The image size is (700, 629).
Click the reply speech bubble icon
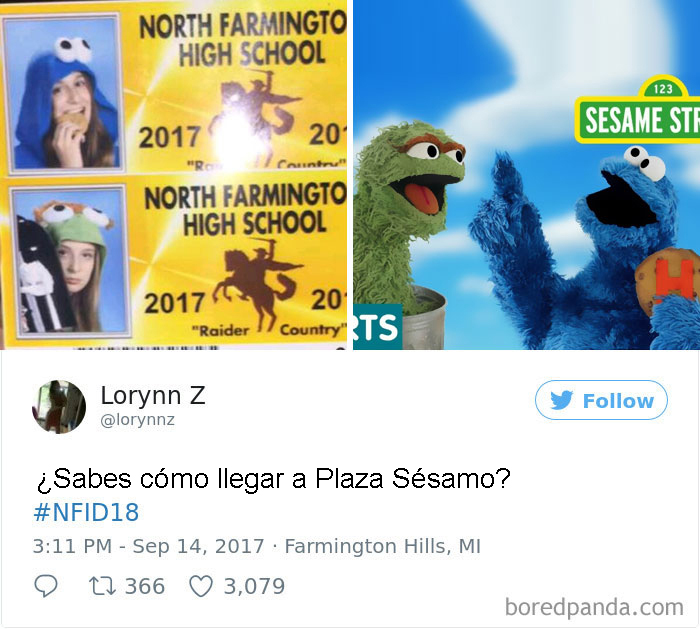[x=46, y=586]
